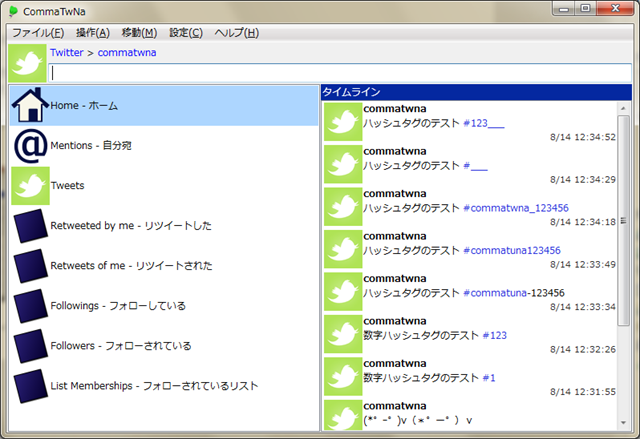The width and height of the screenshot is (640, 439).
Task: Click timestamp 8/14 12:34:18
Action: [583, 222]
